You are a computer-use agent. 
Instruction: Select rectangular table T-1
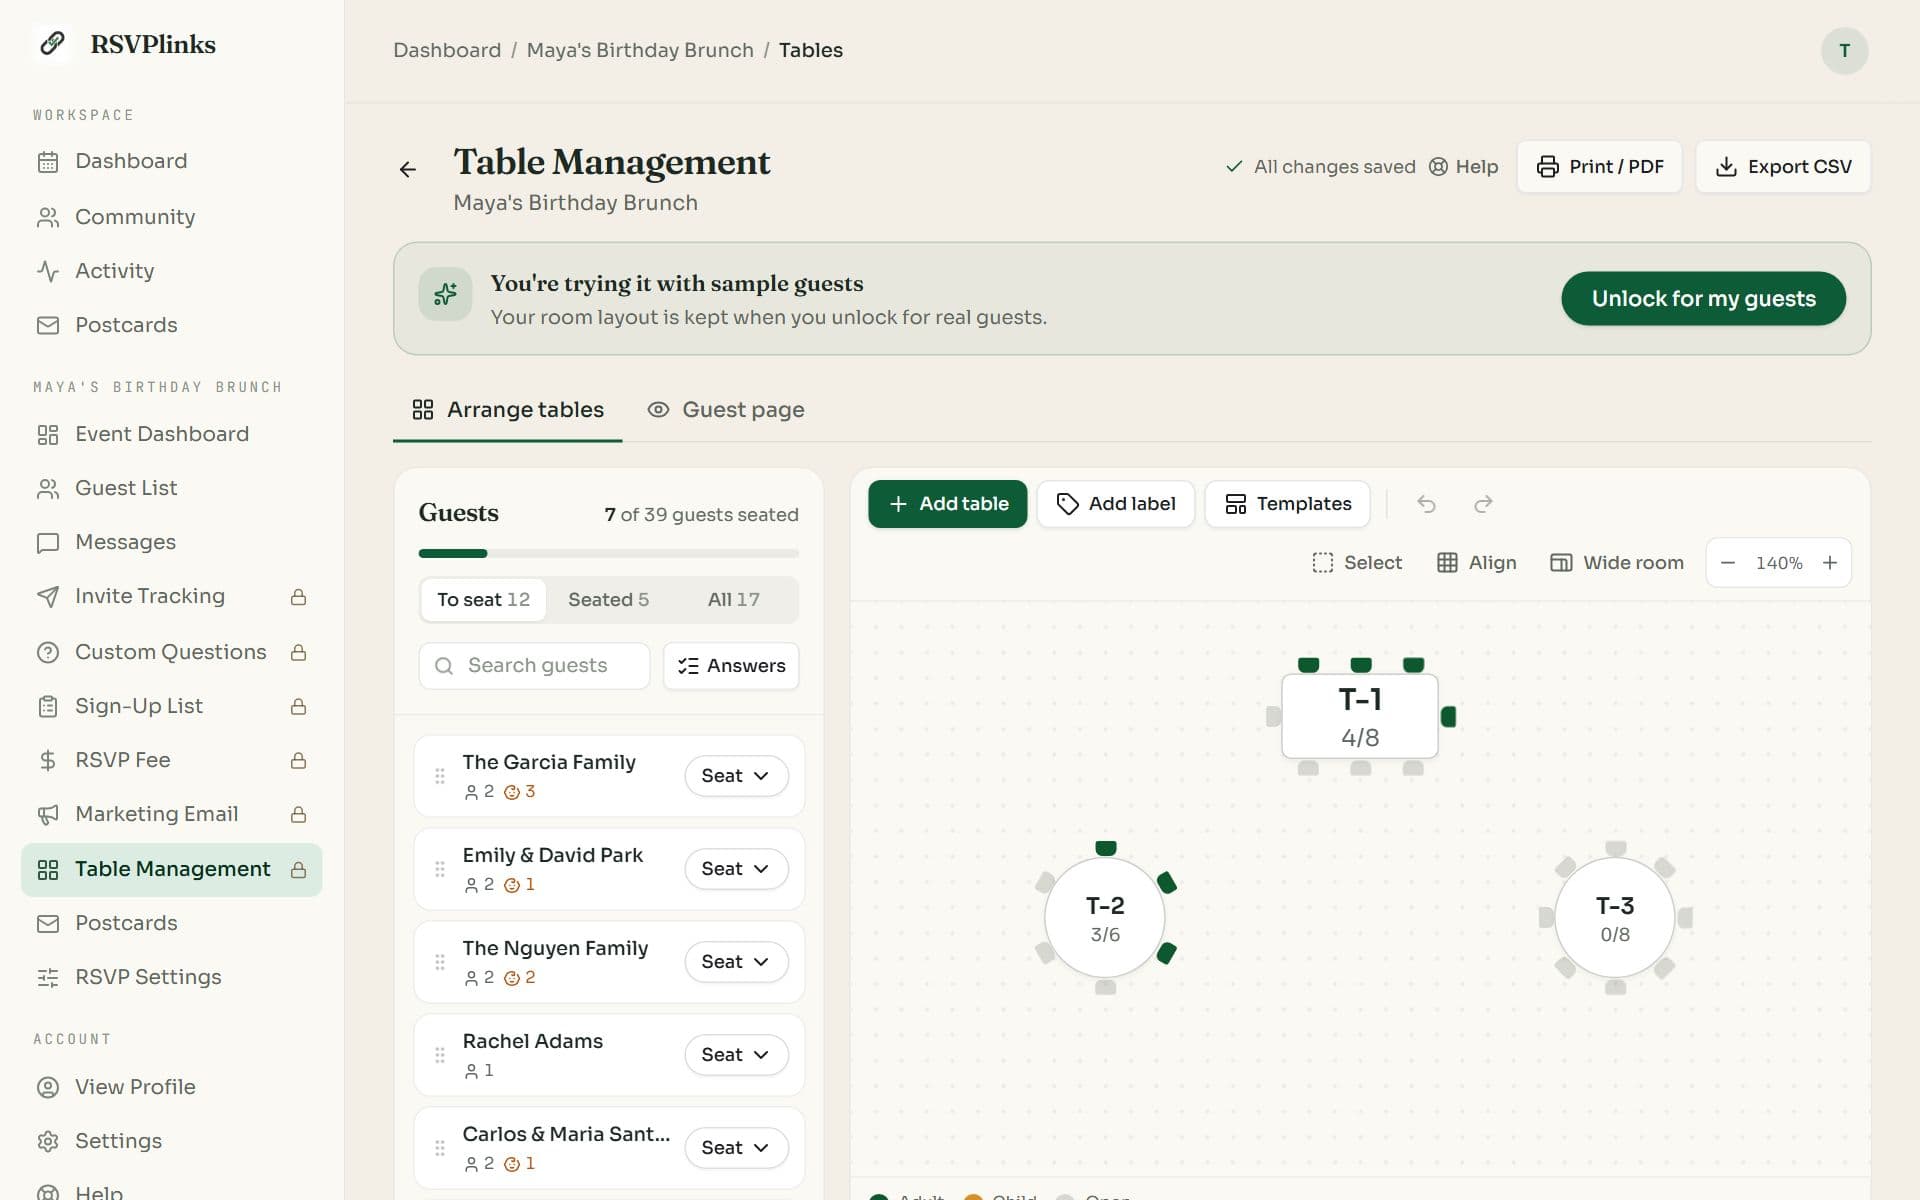[x=1360, y=717]
